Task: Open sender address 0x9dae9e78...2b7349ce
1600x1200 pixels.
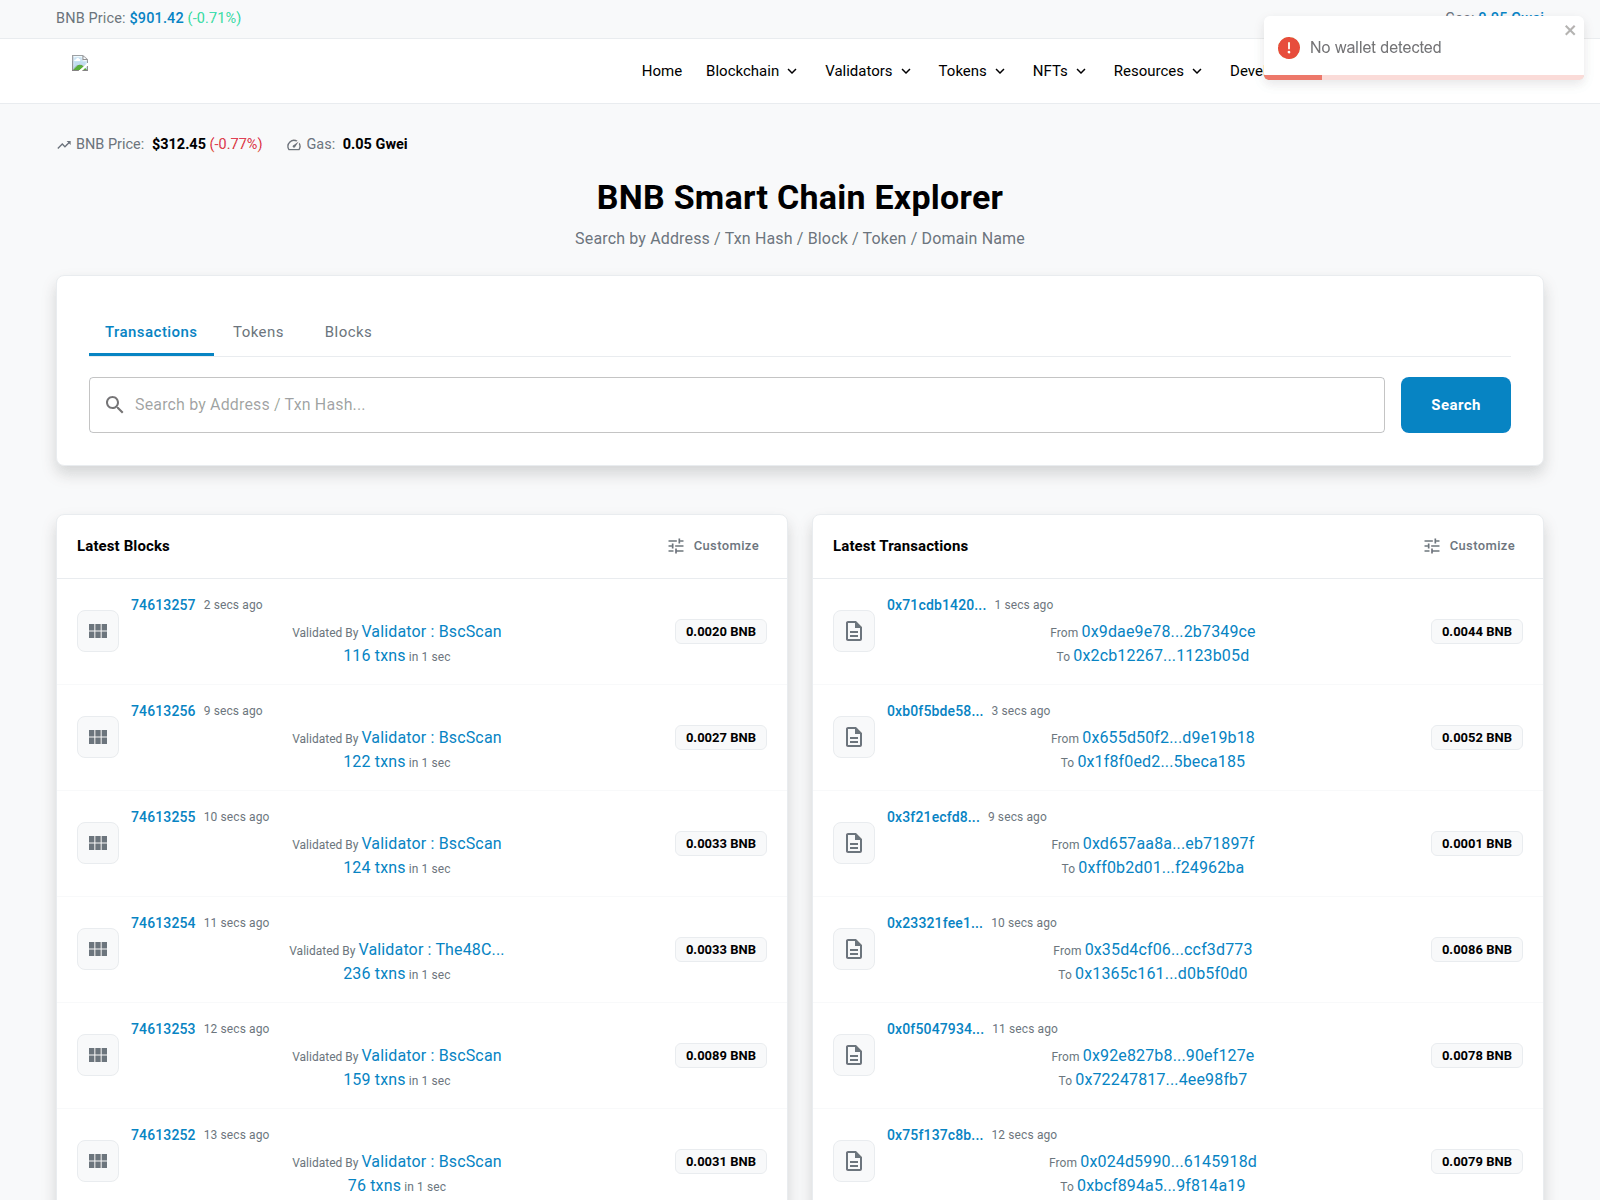Action: click(1168, 631)
